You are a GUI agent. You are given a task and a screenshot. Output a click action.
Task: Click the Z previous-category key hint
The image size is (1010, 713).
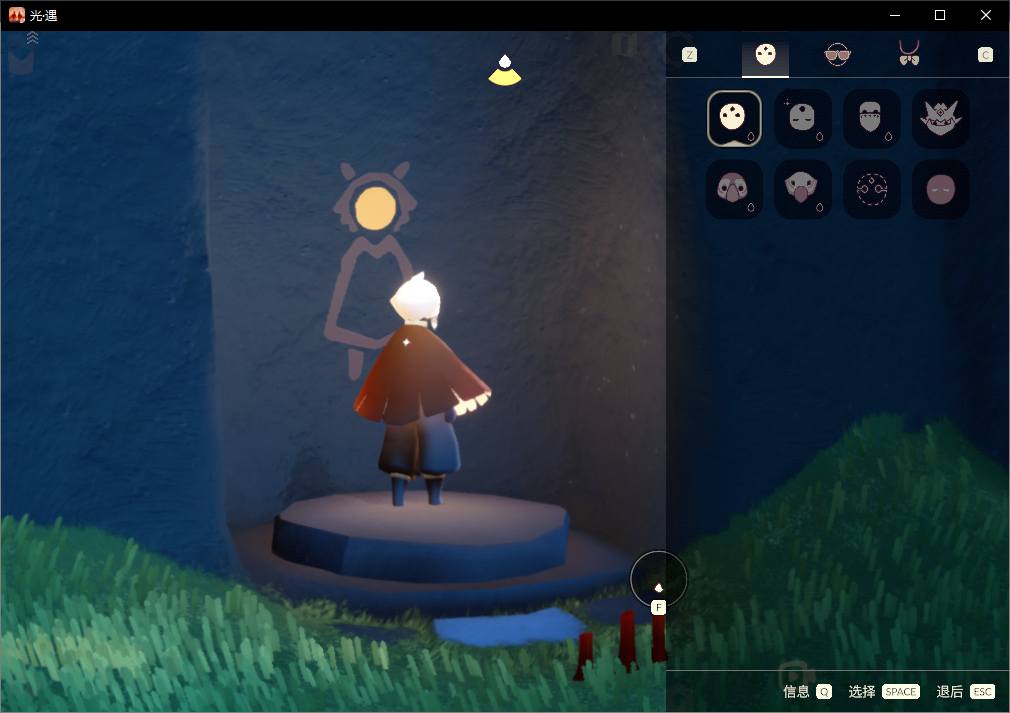pos(689,55)
